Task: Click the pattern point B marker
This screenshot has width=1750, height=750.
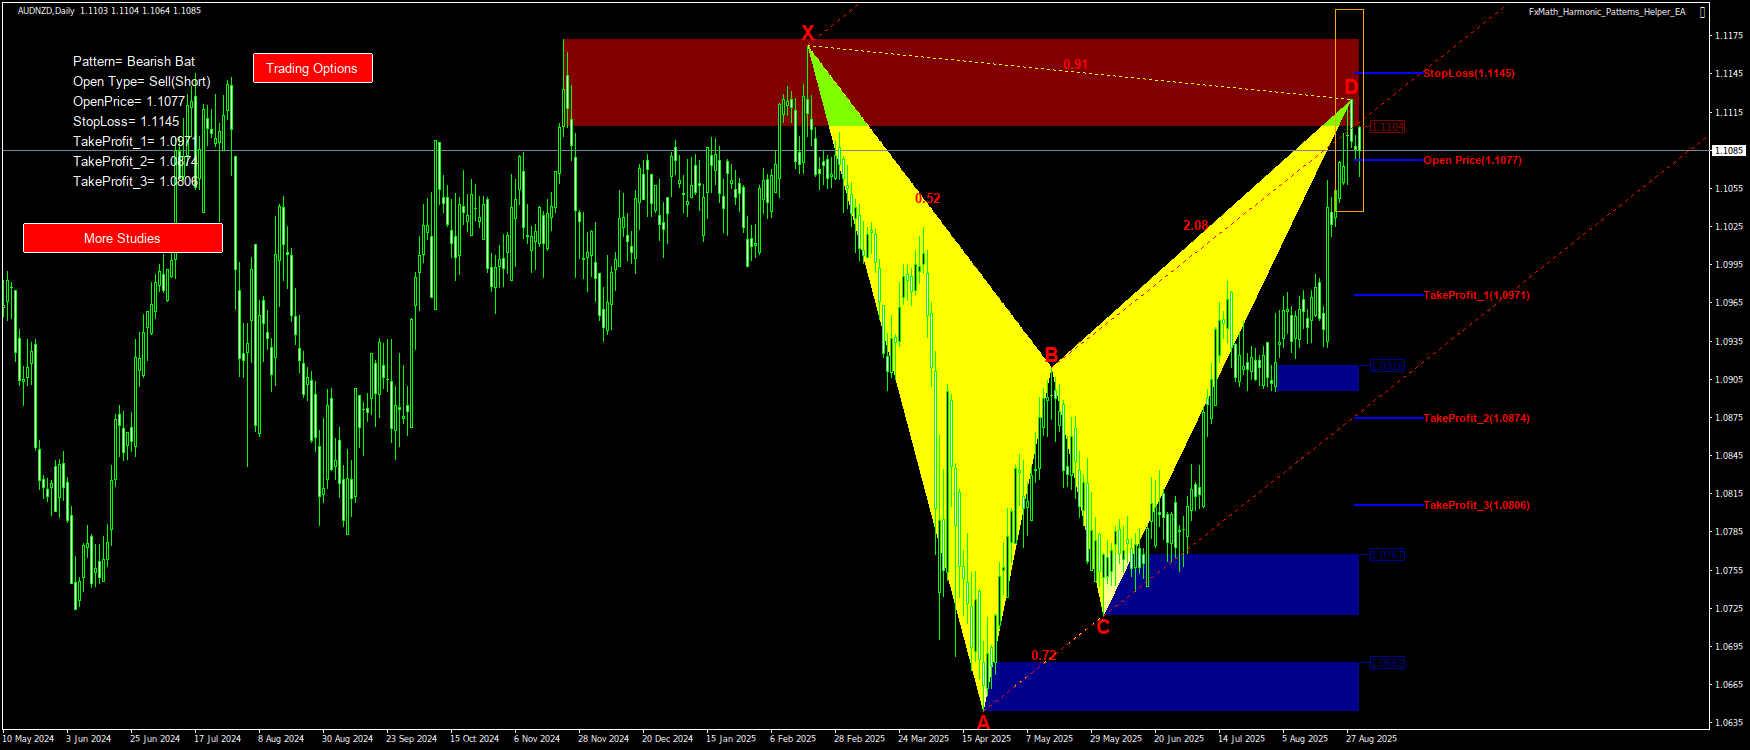Action: (1051, 355)
